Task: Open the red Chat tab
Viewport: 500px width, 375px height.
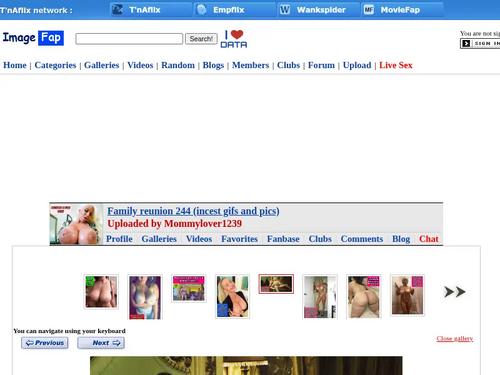Action: [x=429, y=239]
